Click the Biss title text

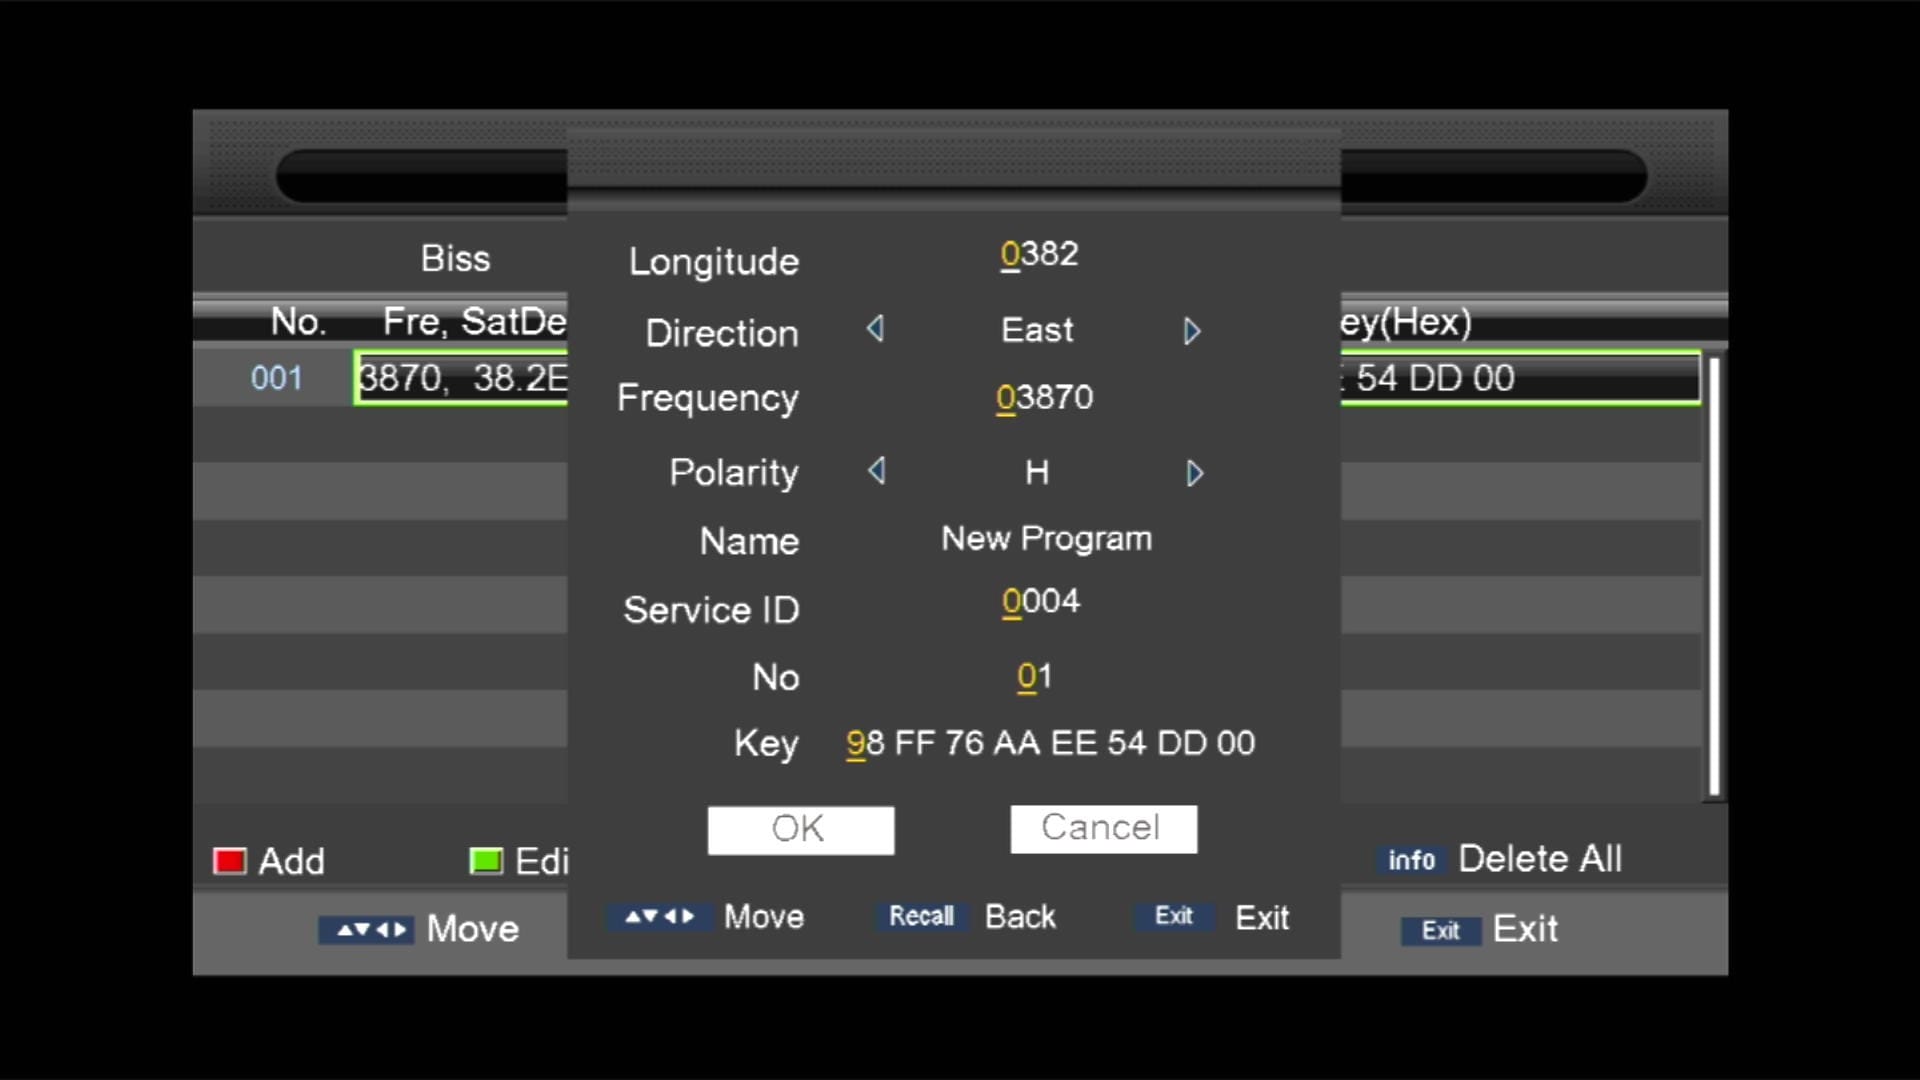[456, 259]
